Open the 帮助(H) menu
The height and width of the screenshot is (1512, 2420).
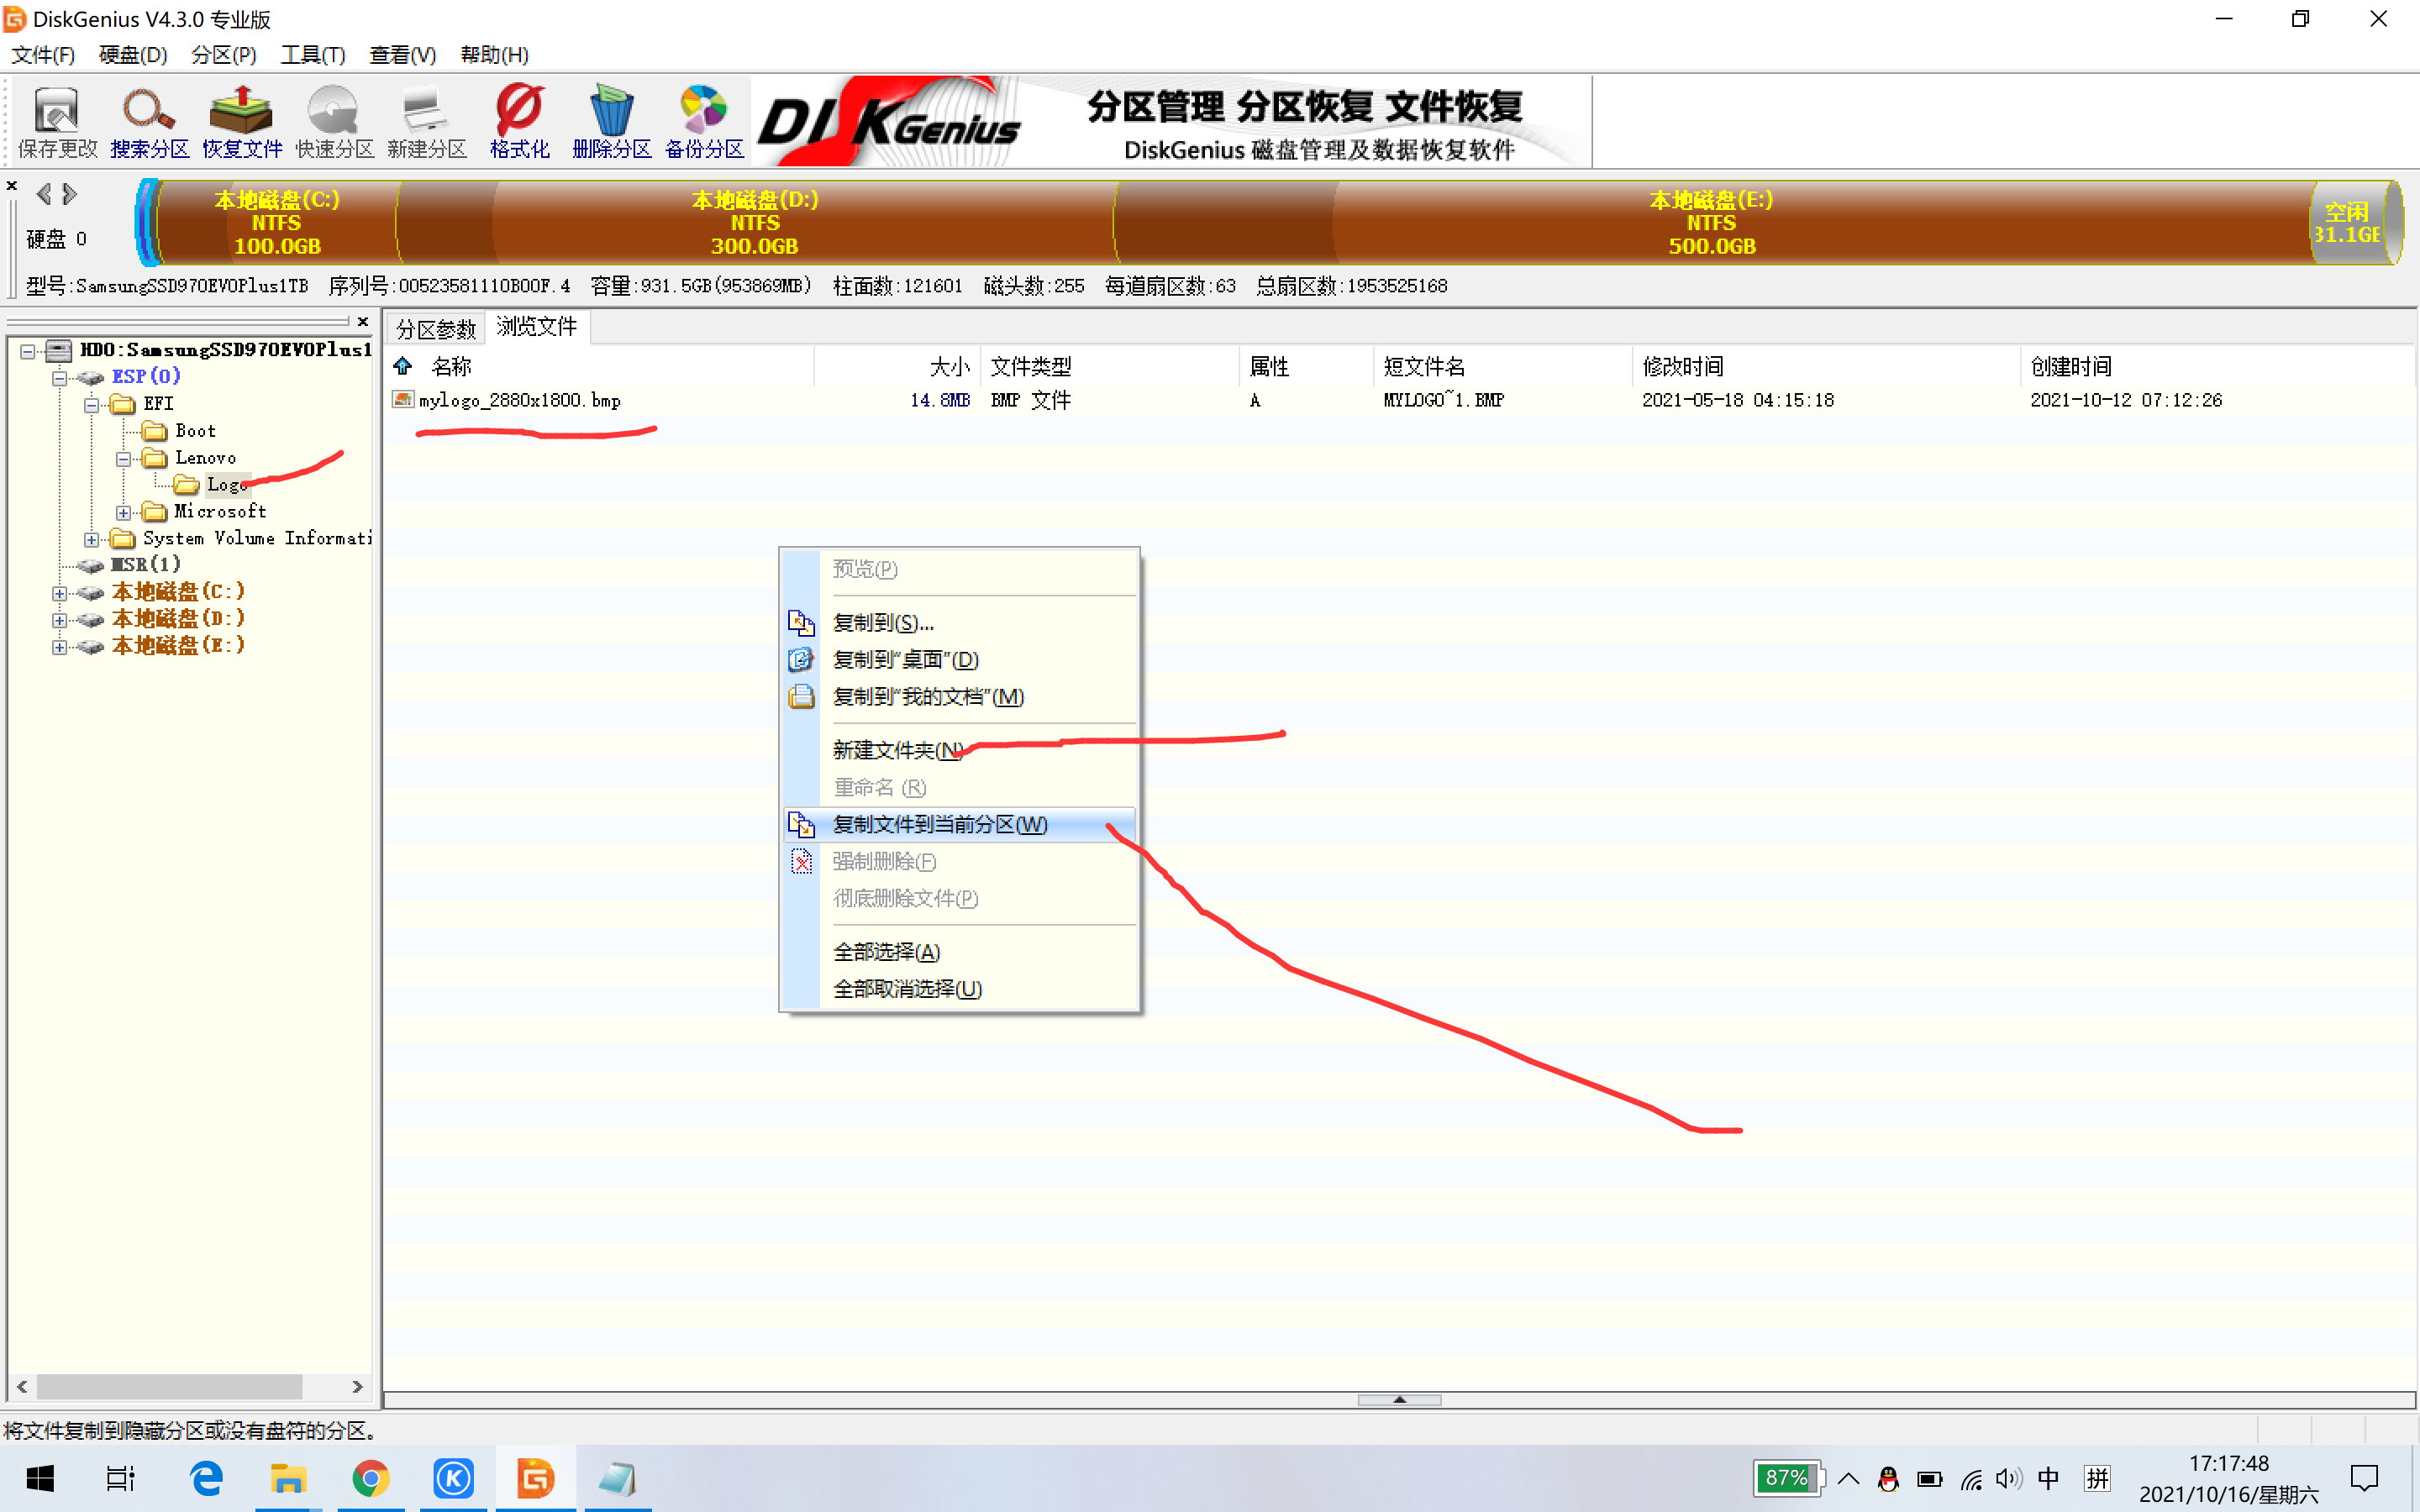click(x=494, y=54)
